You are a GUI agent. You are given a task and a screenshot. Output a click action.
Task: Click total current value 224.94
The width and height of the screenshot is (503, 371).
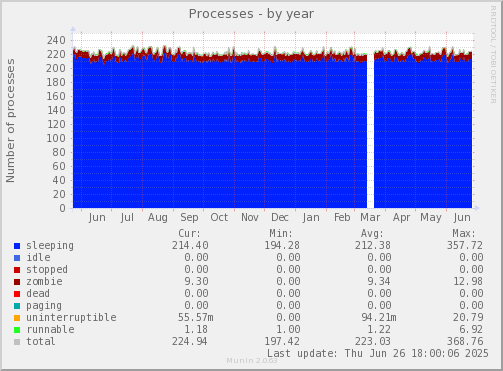pyautogui.click(x=190, y=341)
